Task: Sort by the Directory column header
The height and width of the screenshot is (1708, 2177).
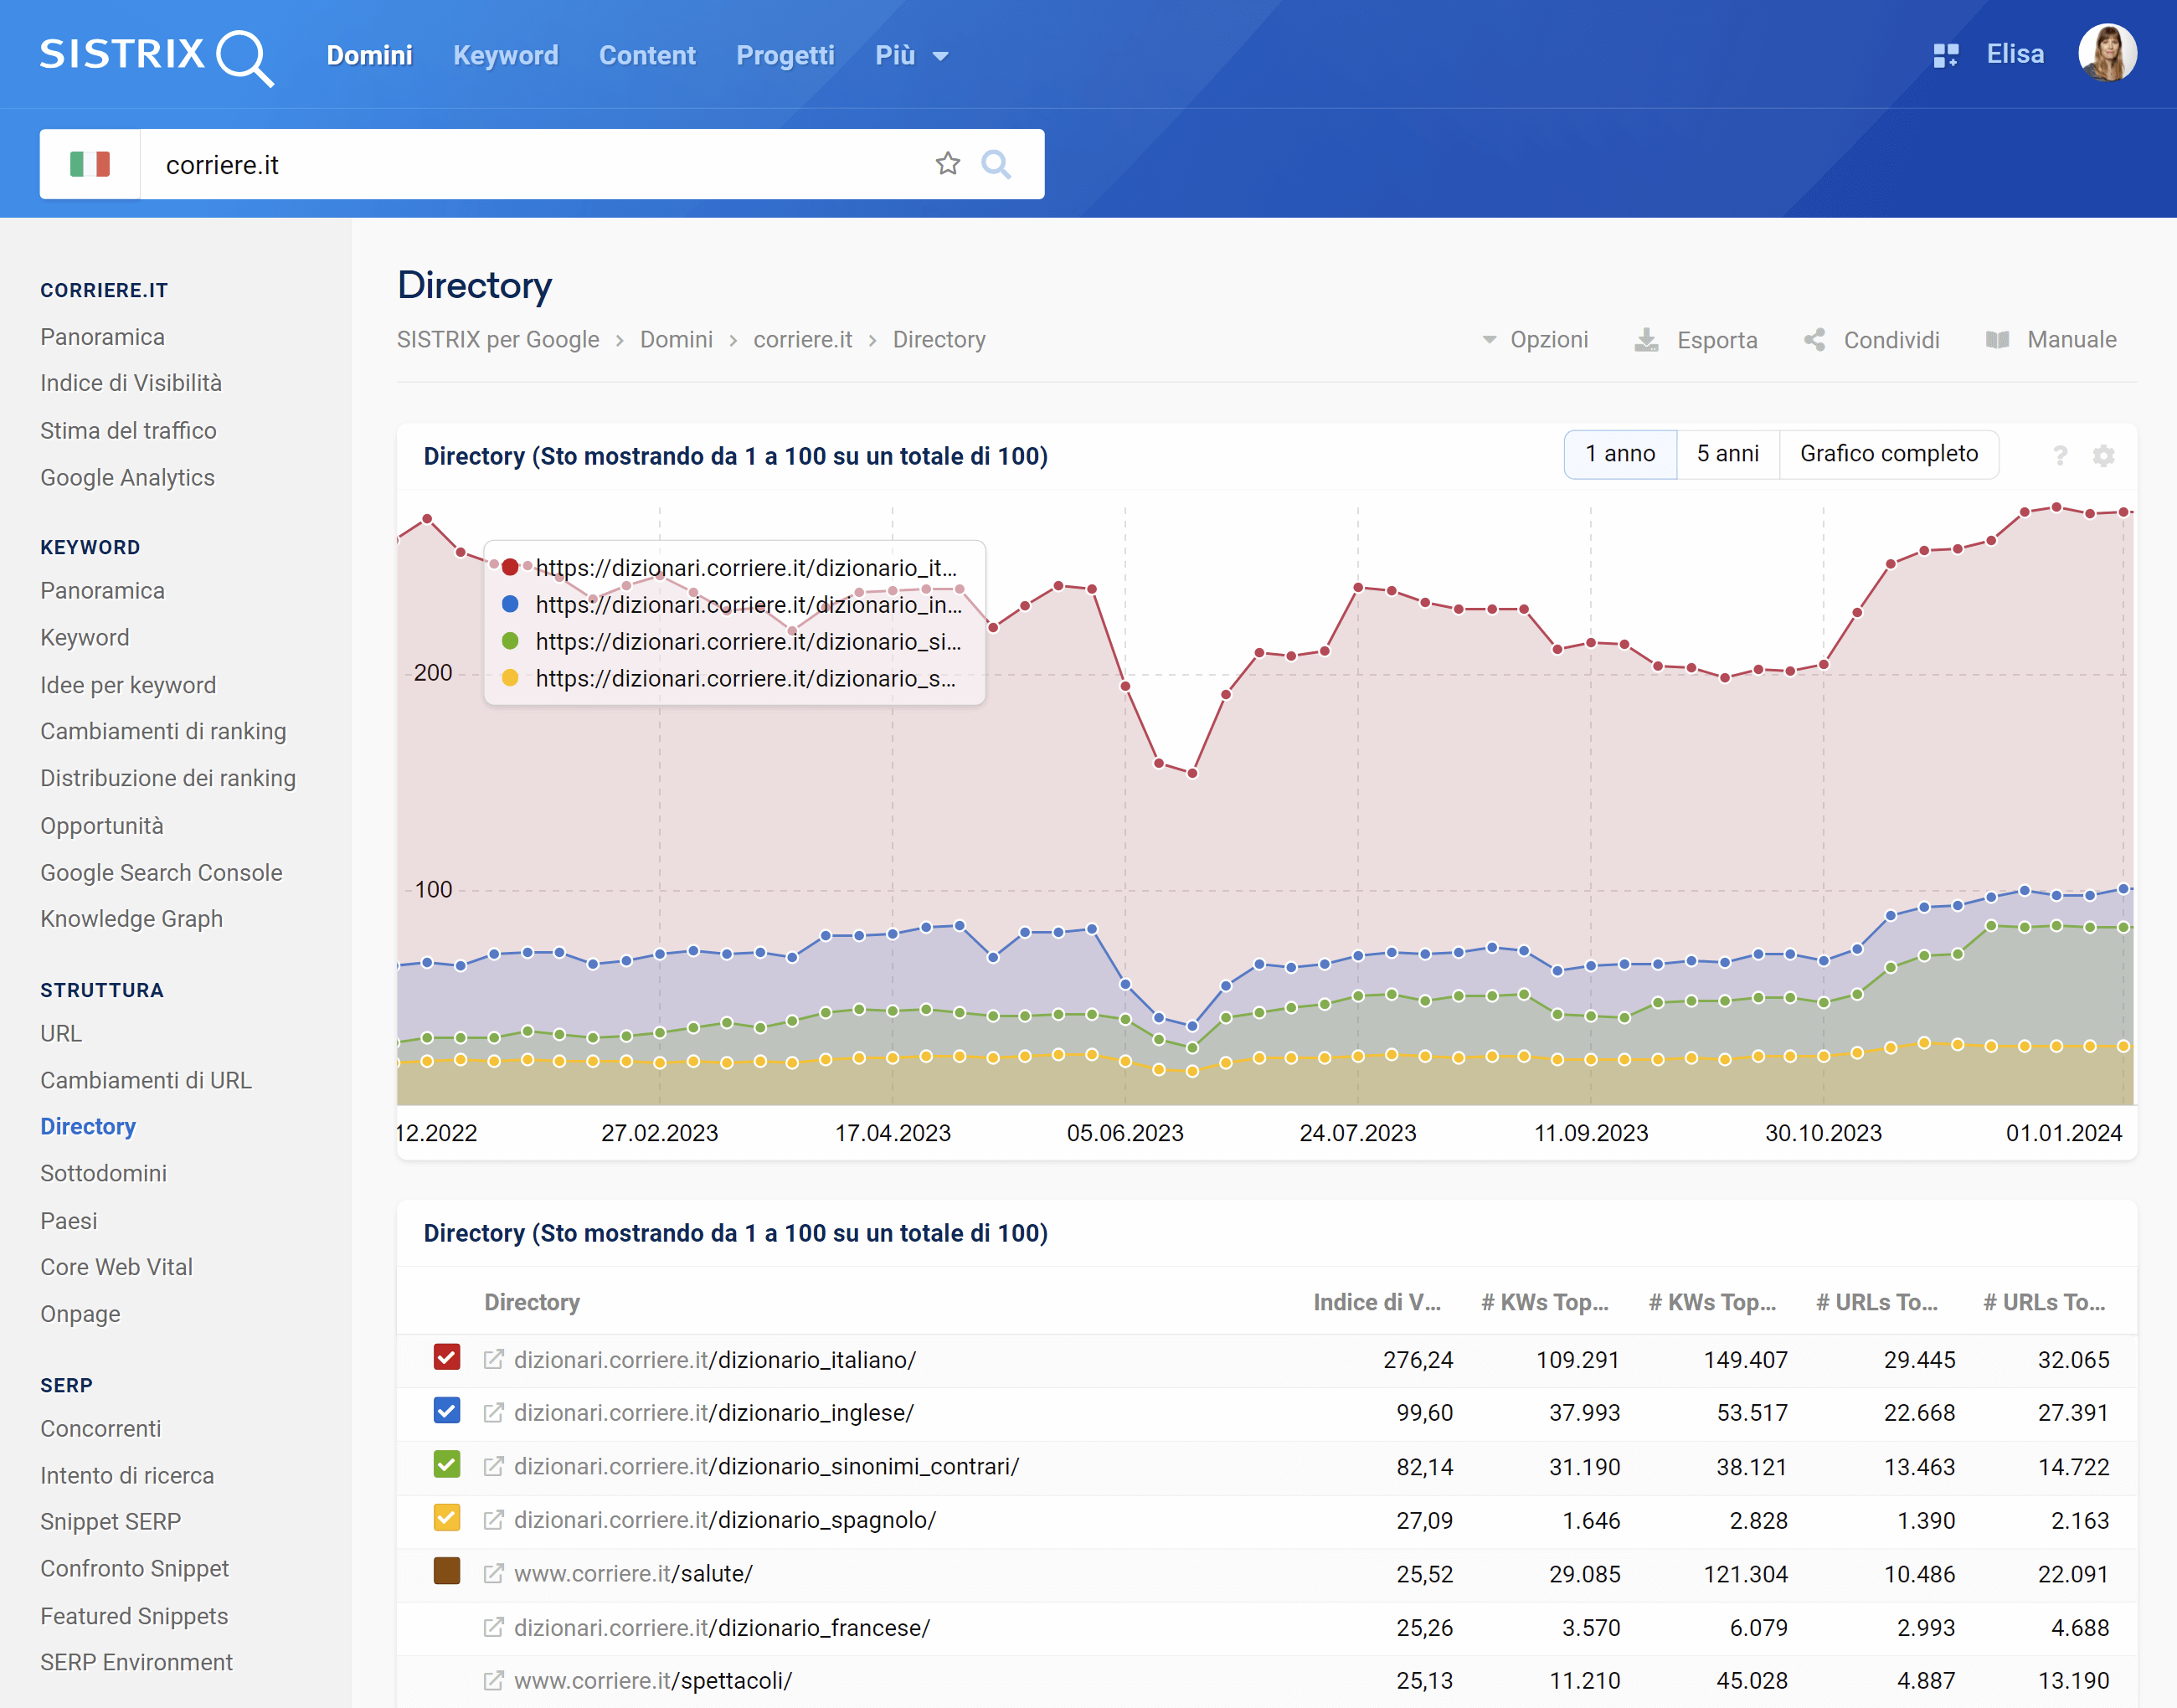Action: [532, 1303]
